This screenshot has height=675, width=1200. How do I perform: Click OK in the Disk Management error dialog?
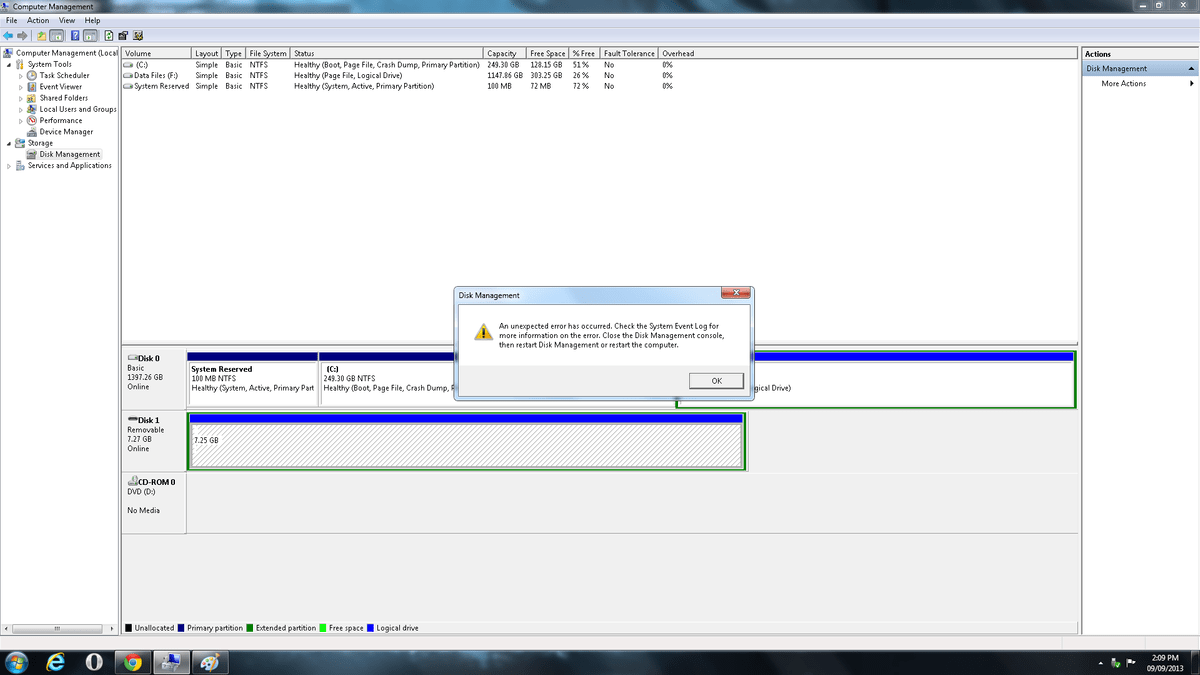tap(717, 381)
